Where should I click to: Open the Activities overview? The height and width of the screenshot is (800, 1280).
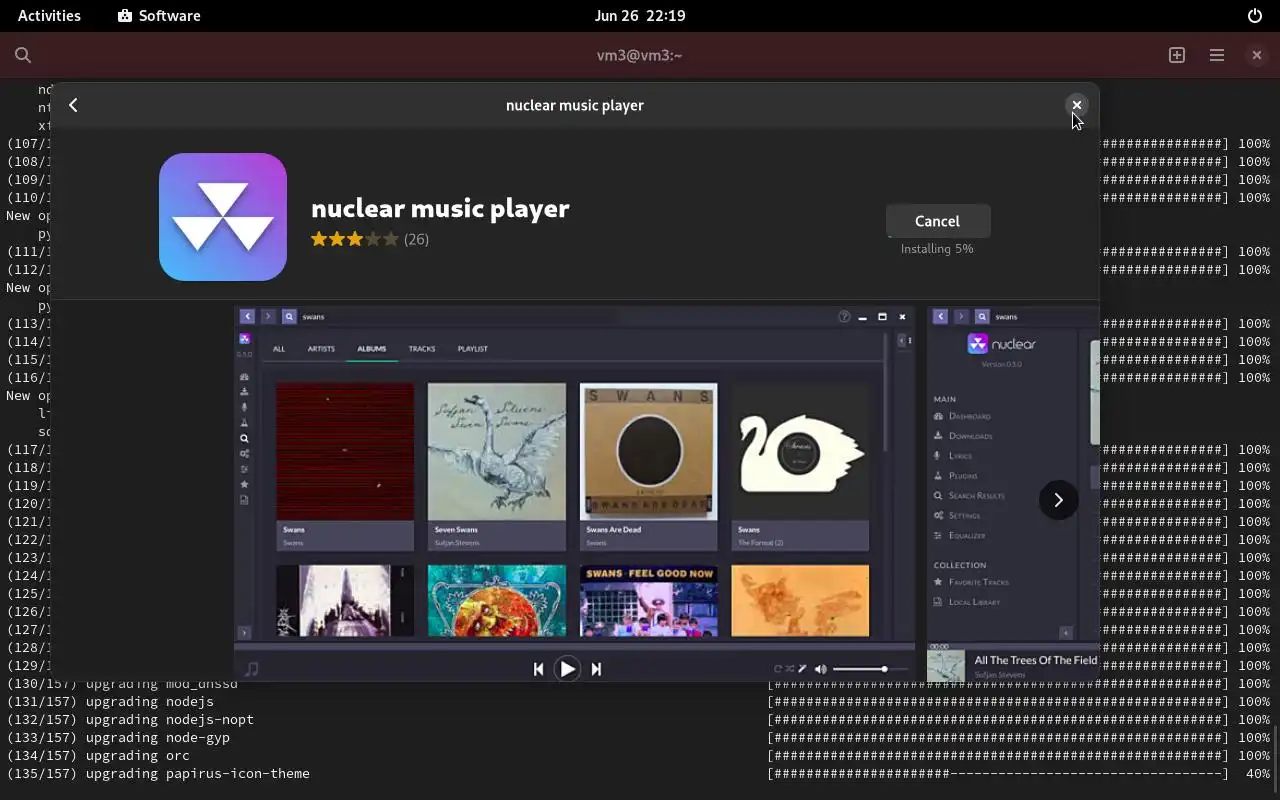coord(49,16)
